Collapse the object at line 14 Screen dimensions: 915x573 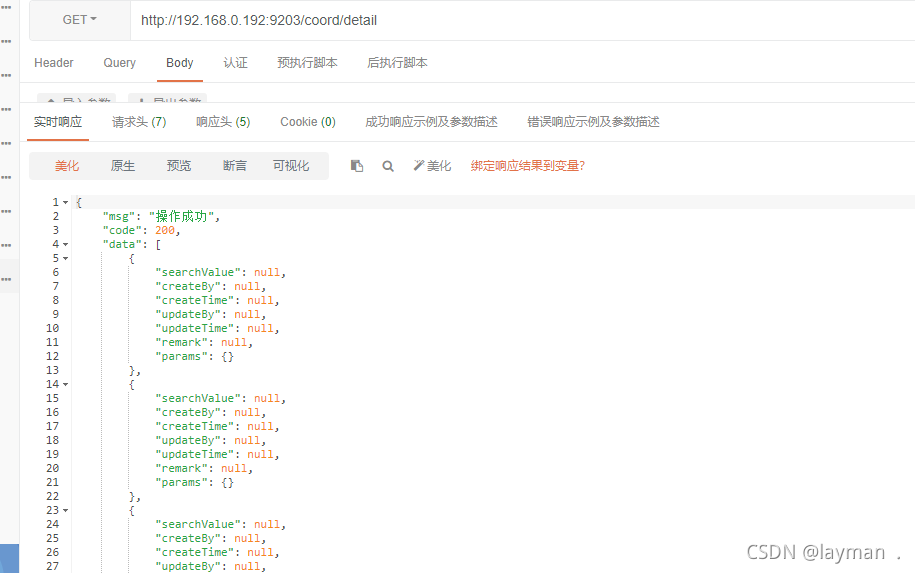[65, 385]
